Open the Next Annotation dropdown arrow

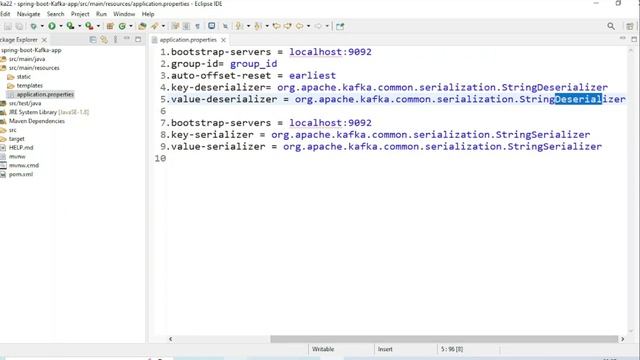(248, 26)
